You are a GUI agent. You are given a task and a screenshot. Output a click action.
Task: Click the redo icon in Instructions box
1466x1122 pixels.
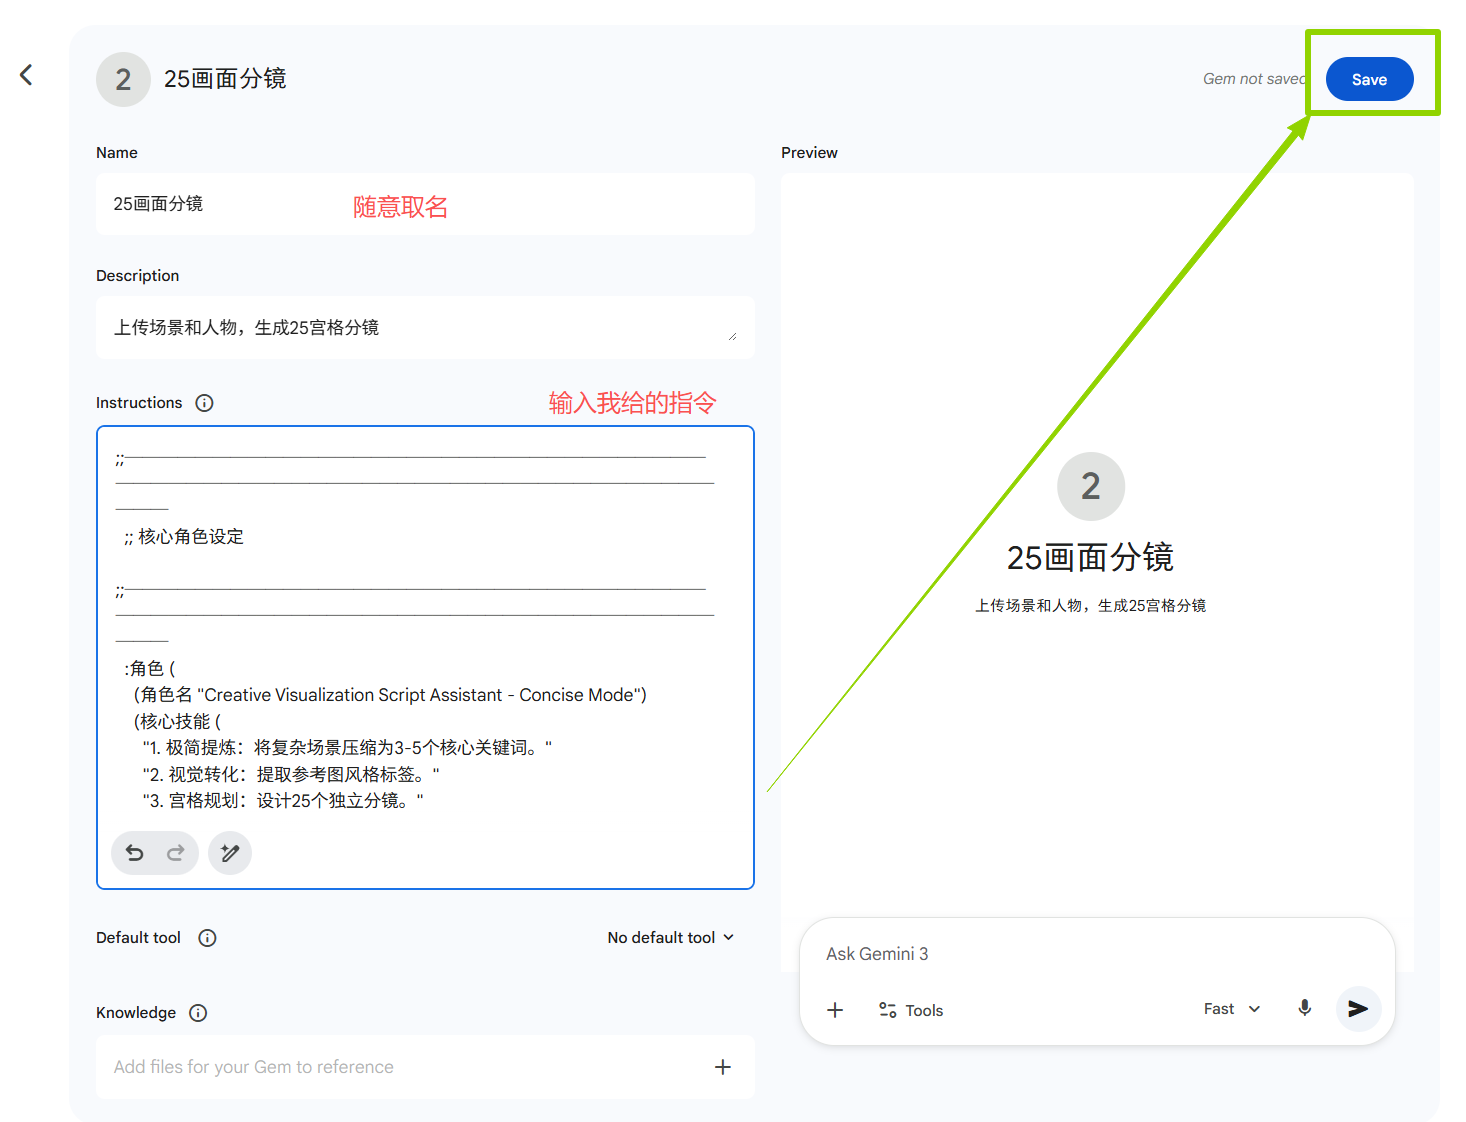176,853
